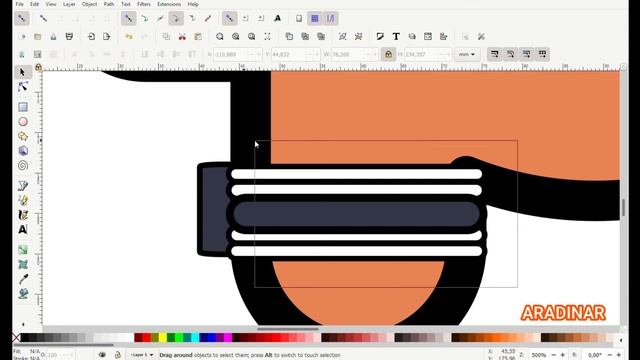Click the Print document icon
The image size is (640, 360).
click(x=69, y=37)
